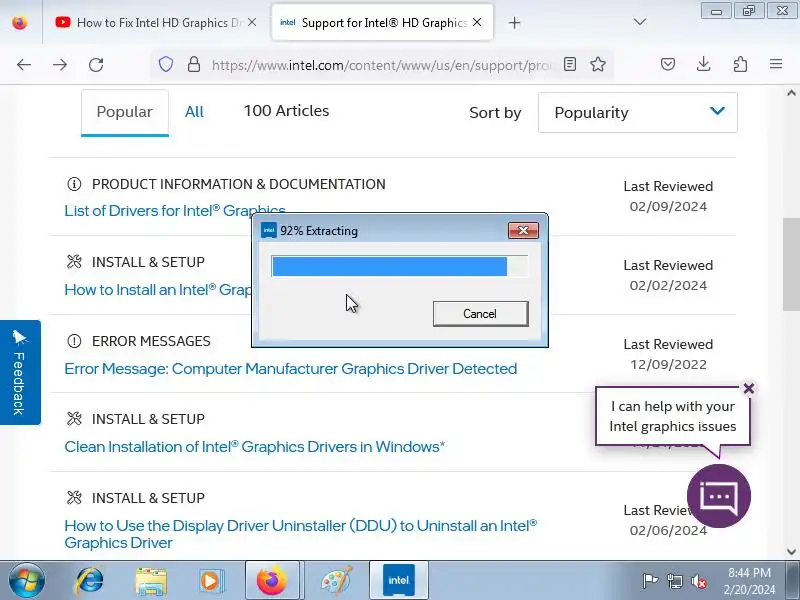This screenshot has width=800, height=600.
Task: Click Cancel in the Extracting dialog
Action: (x=480, y=313)
